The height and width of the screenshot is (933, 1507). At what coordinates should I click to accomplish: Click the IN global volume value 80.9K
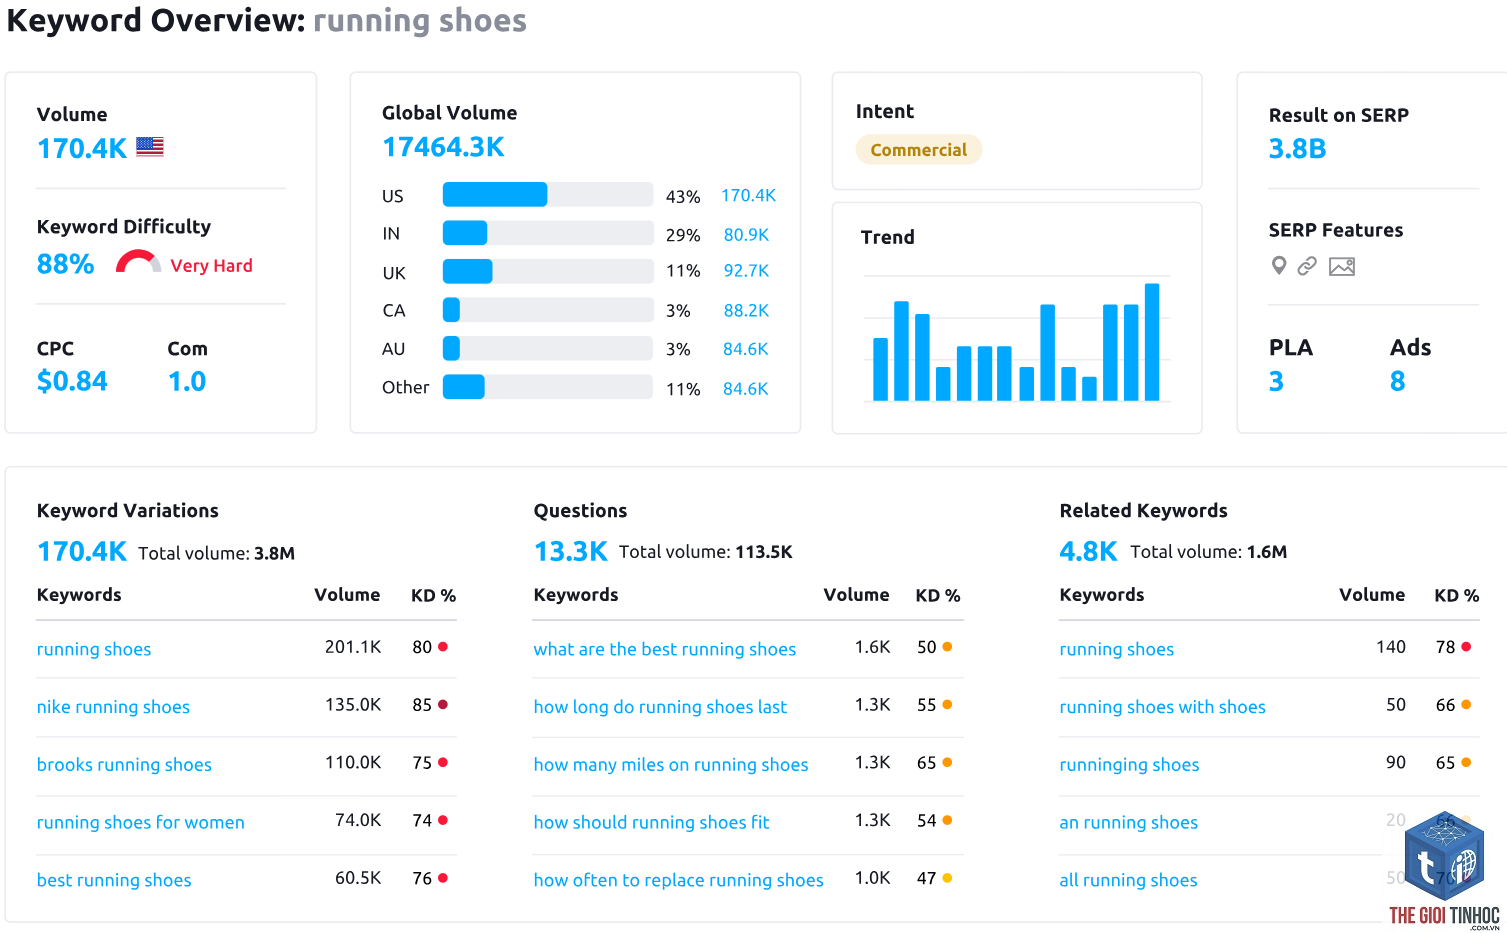tap(746, 235)
